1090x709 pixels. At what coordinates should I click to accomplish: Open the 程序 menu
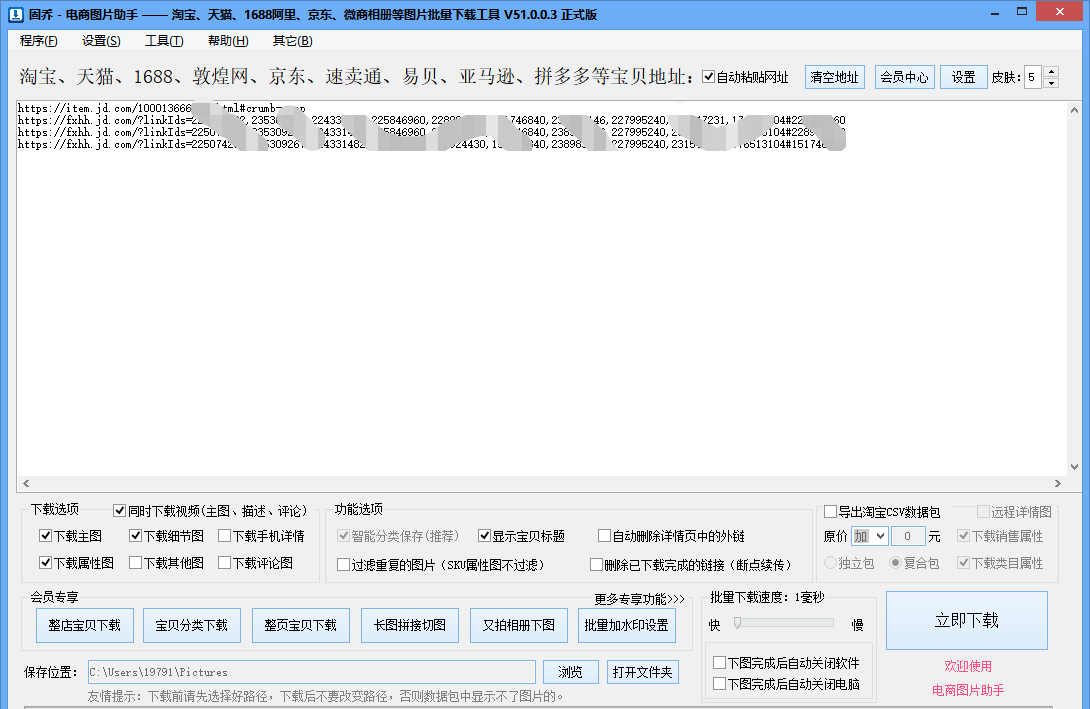point(38,41)
